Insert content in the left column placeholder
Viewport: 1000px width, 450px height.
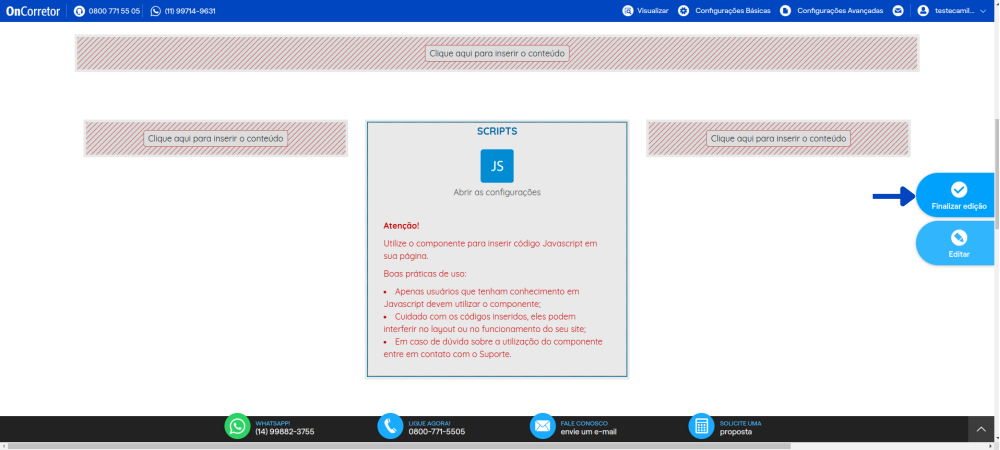pos(216,139)
